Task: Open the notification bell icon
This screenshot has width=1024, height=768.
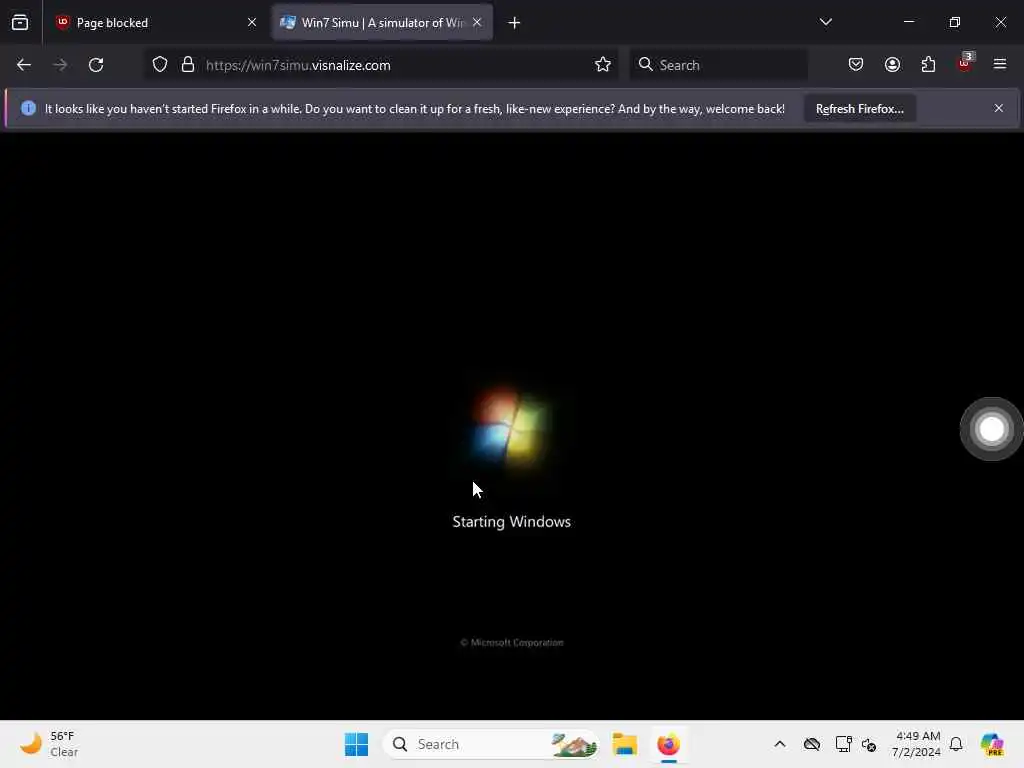Action: click(x=956, y=744)
